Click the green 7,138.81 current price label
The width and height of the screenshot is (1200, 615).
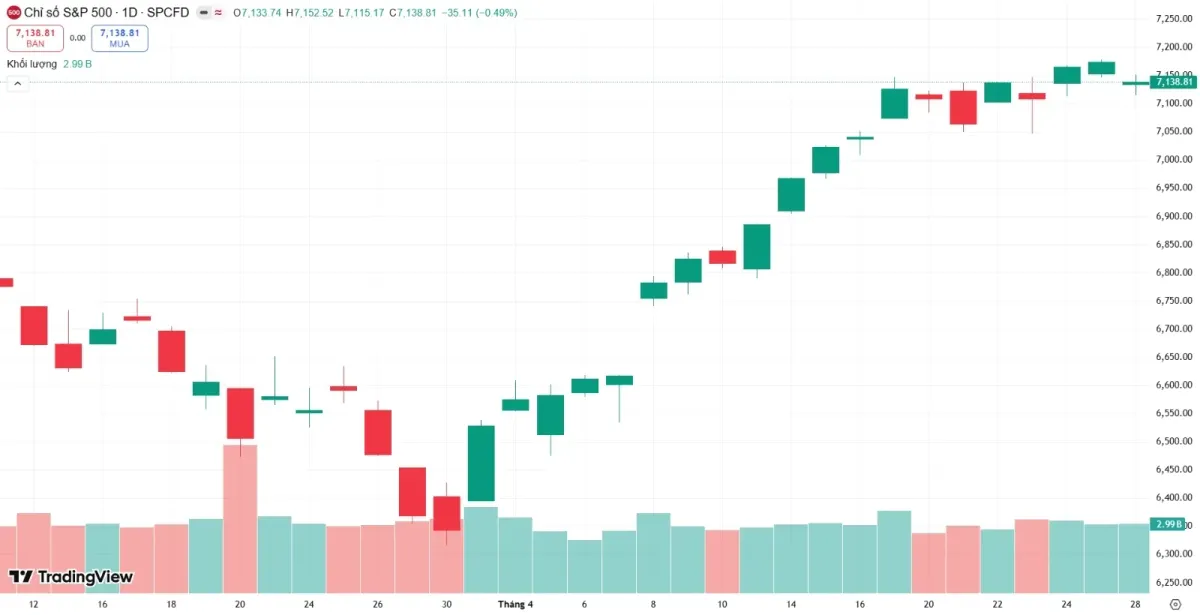click(x=1174, y=82)
